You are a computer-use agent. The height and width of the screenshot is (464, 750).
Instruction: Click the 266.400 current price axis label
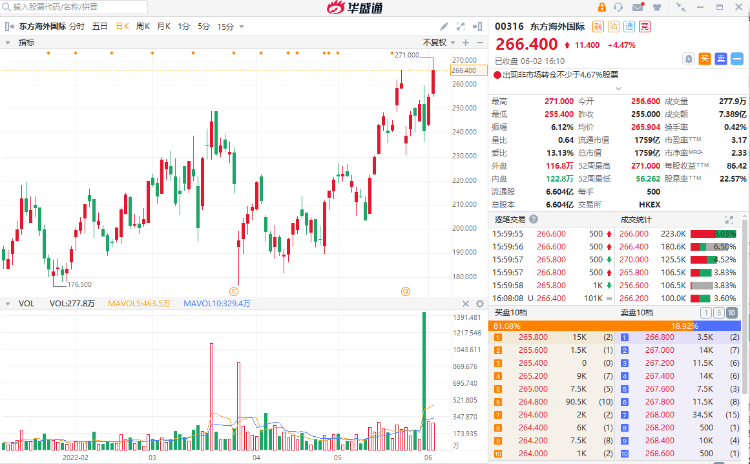click(x=469, y=70)
